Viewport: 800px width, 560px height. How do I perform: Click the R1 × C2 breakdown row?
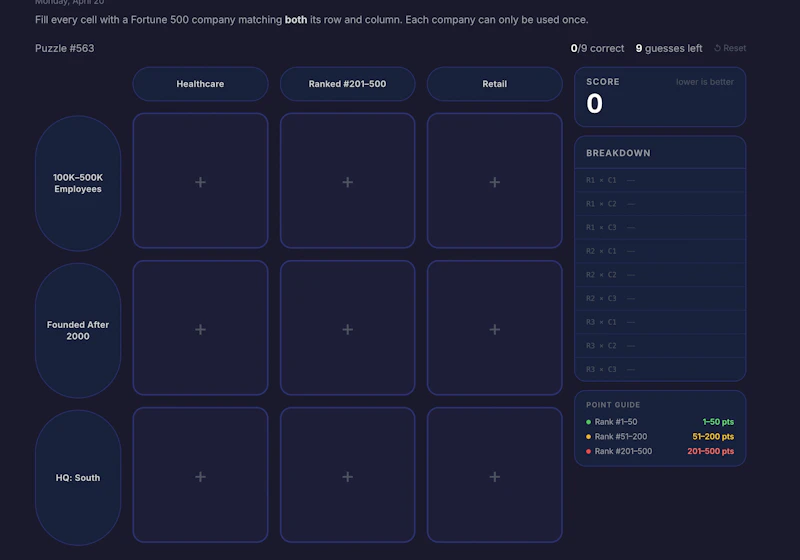660,203
